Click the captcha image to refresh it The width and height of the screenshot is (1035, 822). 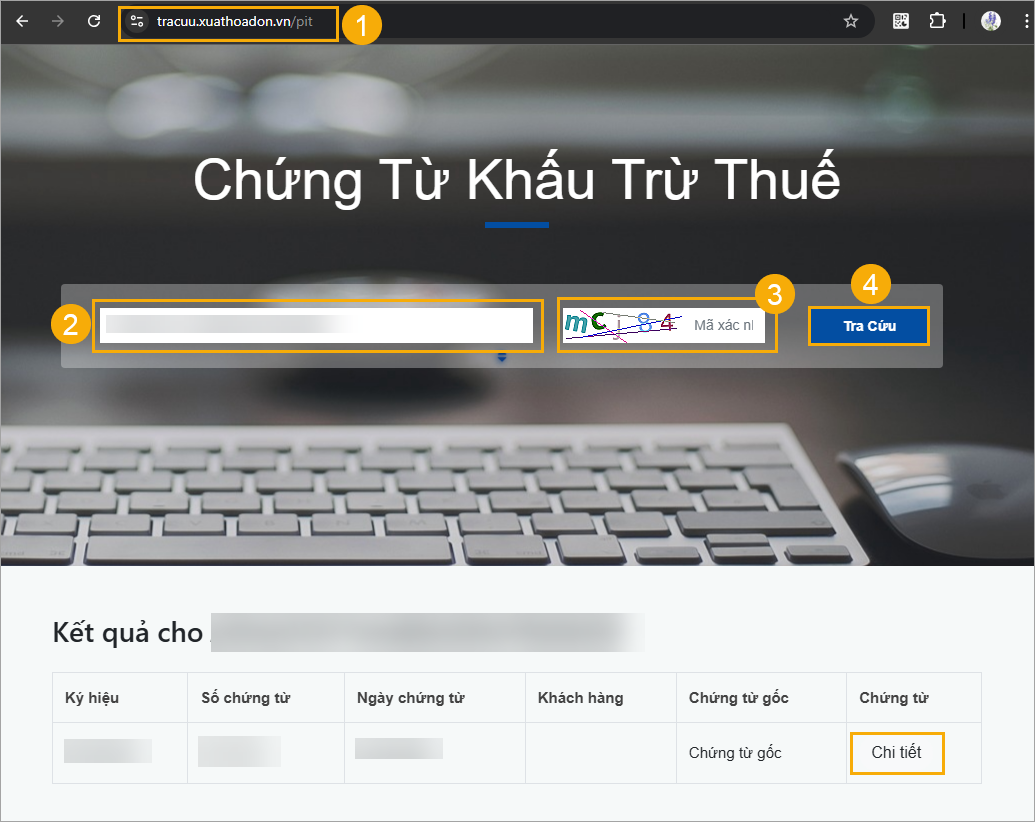click(620, 325)
